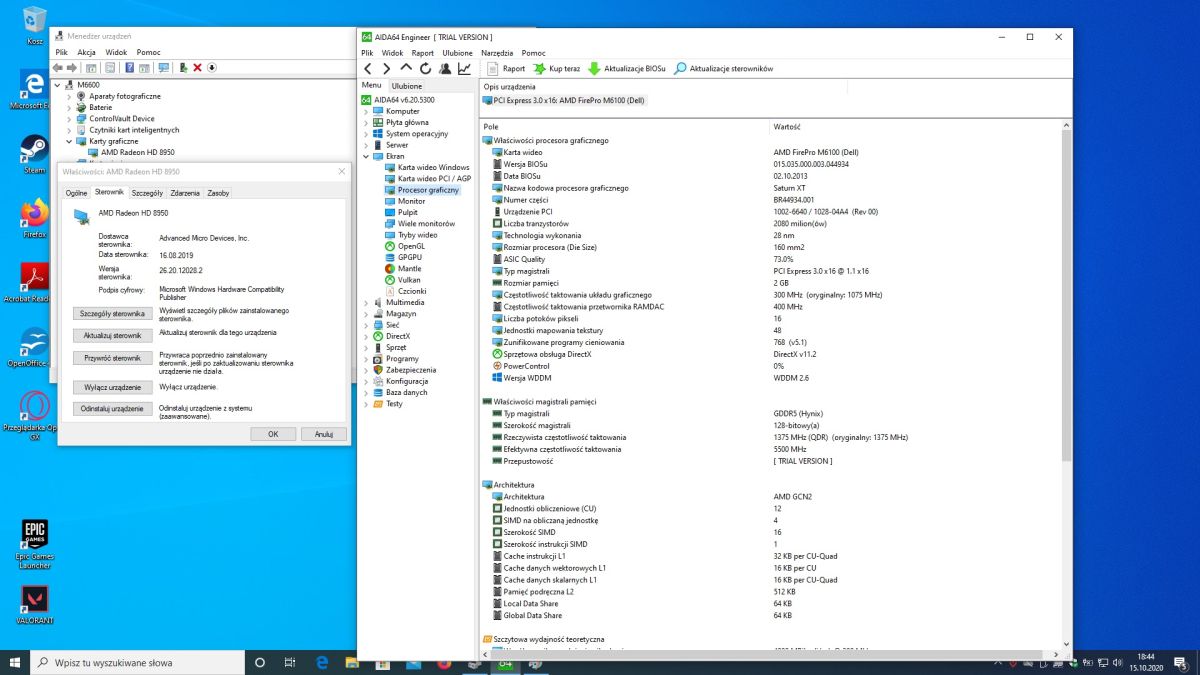The image size is (1200, 675).
Task: Expand Baterie in Device Manager
Action: [x=69, y=107]
